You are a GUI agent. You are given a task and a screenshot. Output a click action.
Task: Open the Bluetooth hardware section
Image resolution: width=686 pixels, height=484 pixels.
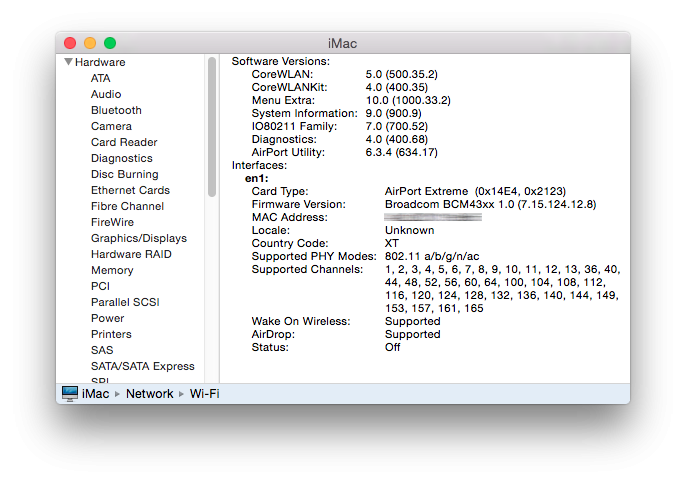pyautogui.click(x=116, y=110)
